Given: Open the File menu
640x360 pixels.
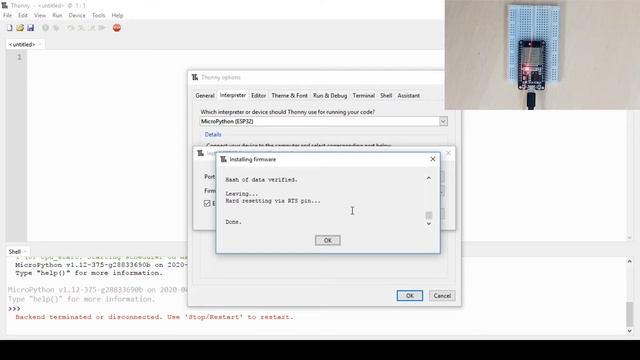Looking at the screenshot, I should coord(7,15).
